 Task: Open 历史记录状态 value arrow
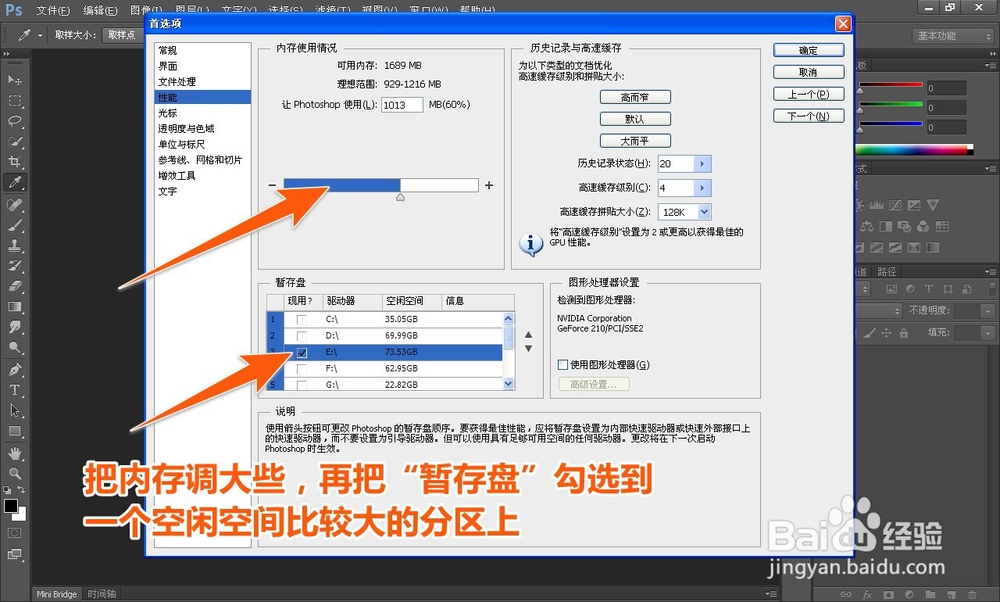702,164
